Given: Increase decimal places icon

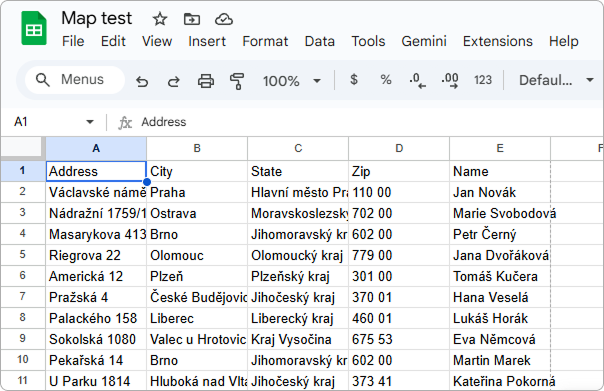Looking at the screenshot, I should 450,81.
